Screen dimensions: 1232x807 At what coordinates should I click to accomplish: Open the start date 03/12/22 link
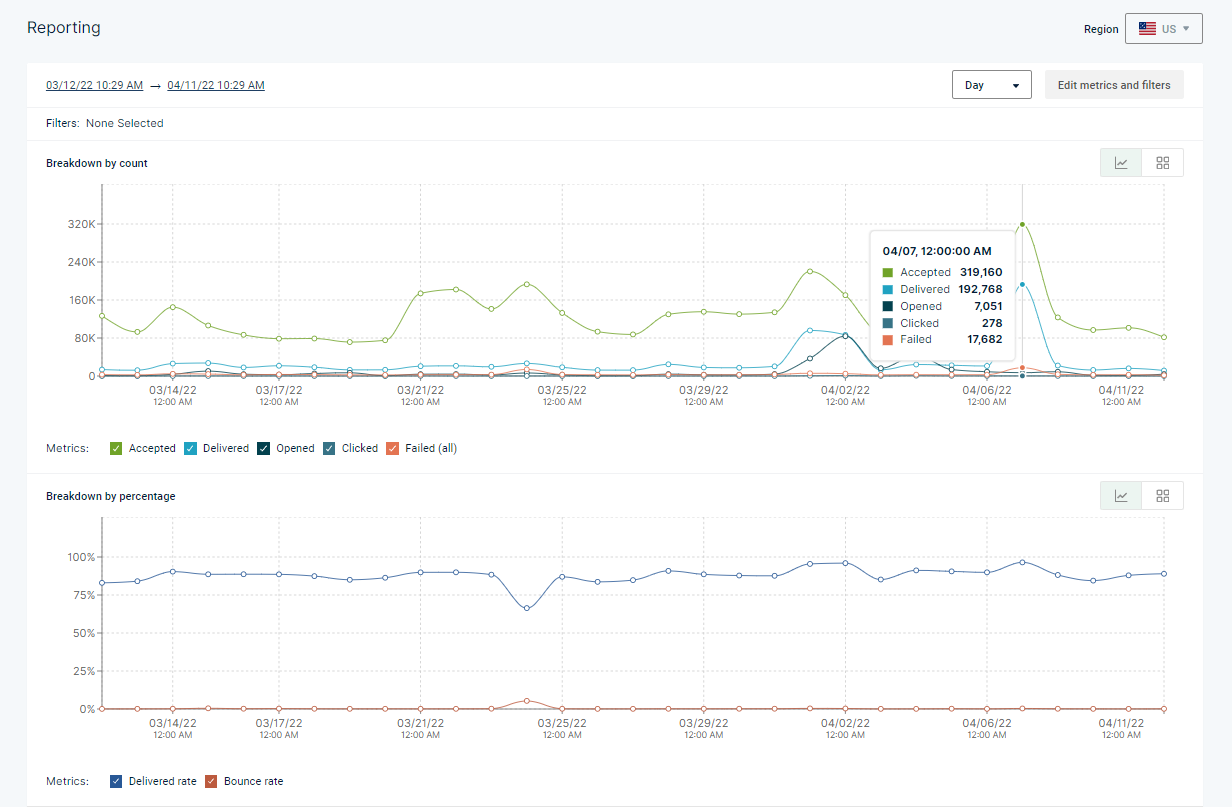coord(95,85)
